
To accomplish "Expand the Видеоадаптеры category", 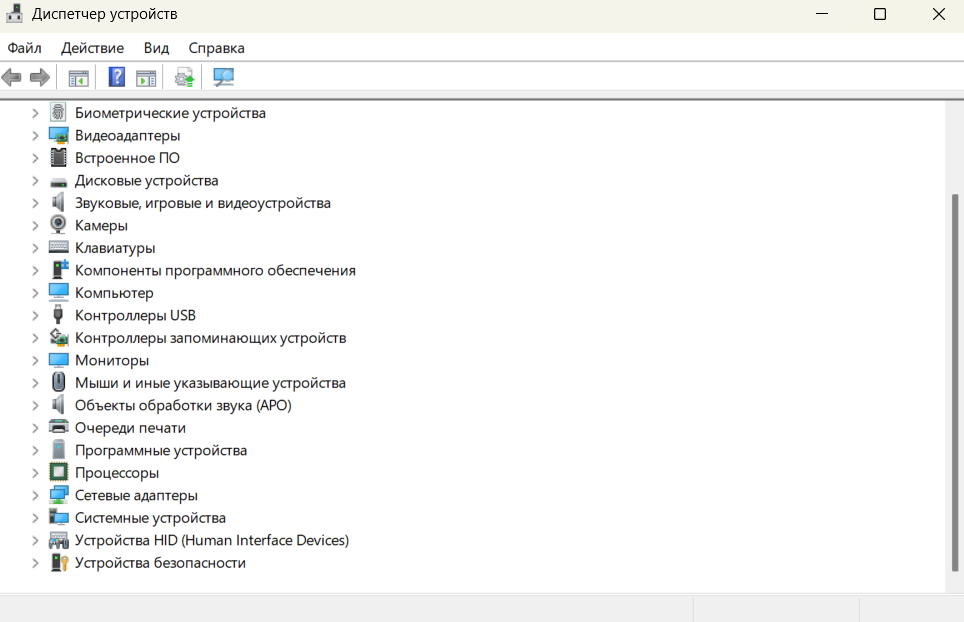I will click(x=35, y=135).
